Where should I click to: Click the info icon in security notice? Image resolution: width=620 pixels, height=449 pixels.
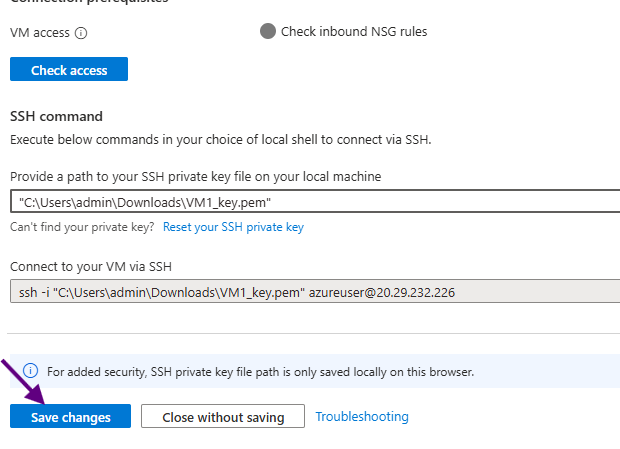30,371
